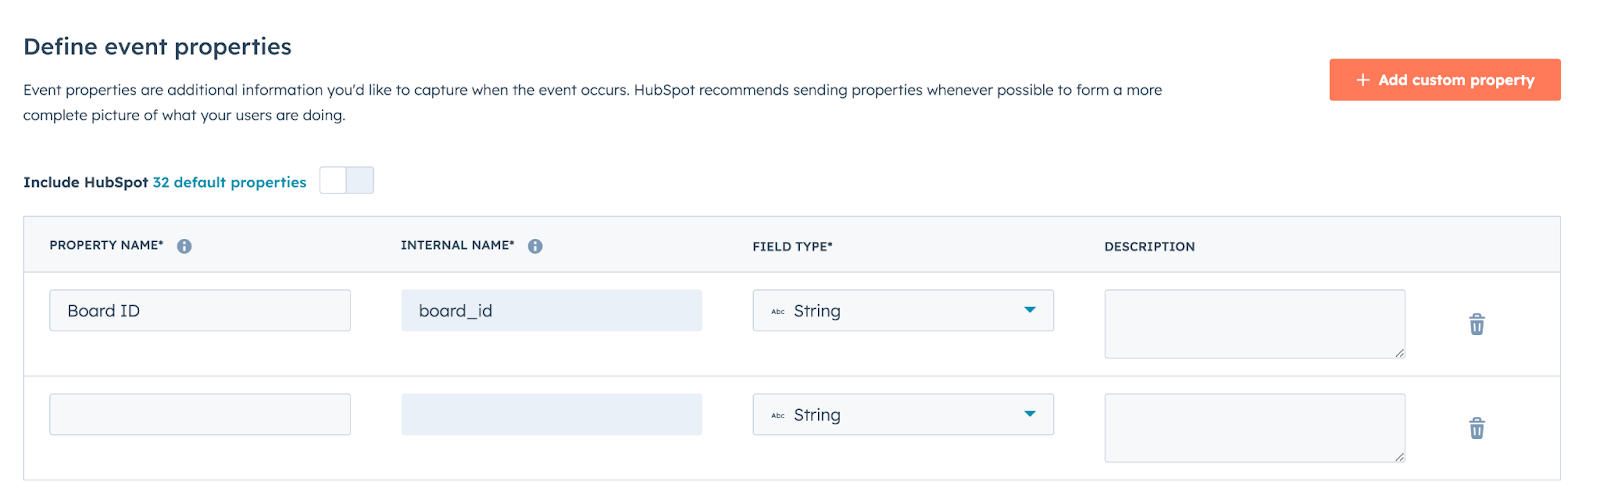Grab the resize handle of Board ID description

(1399, 352)
